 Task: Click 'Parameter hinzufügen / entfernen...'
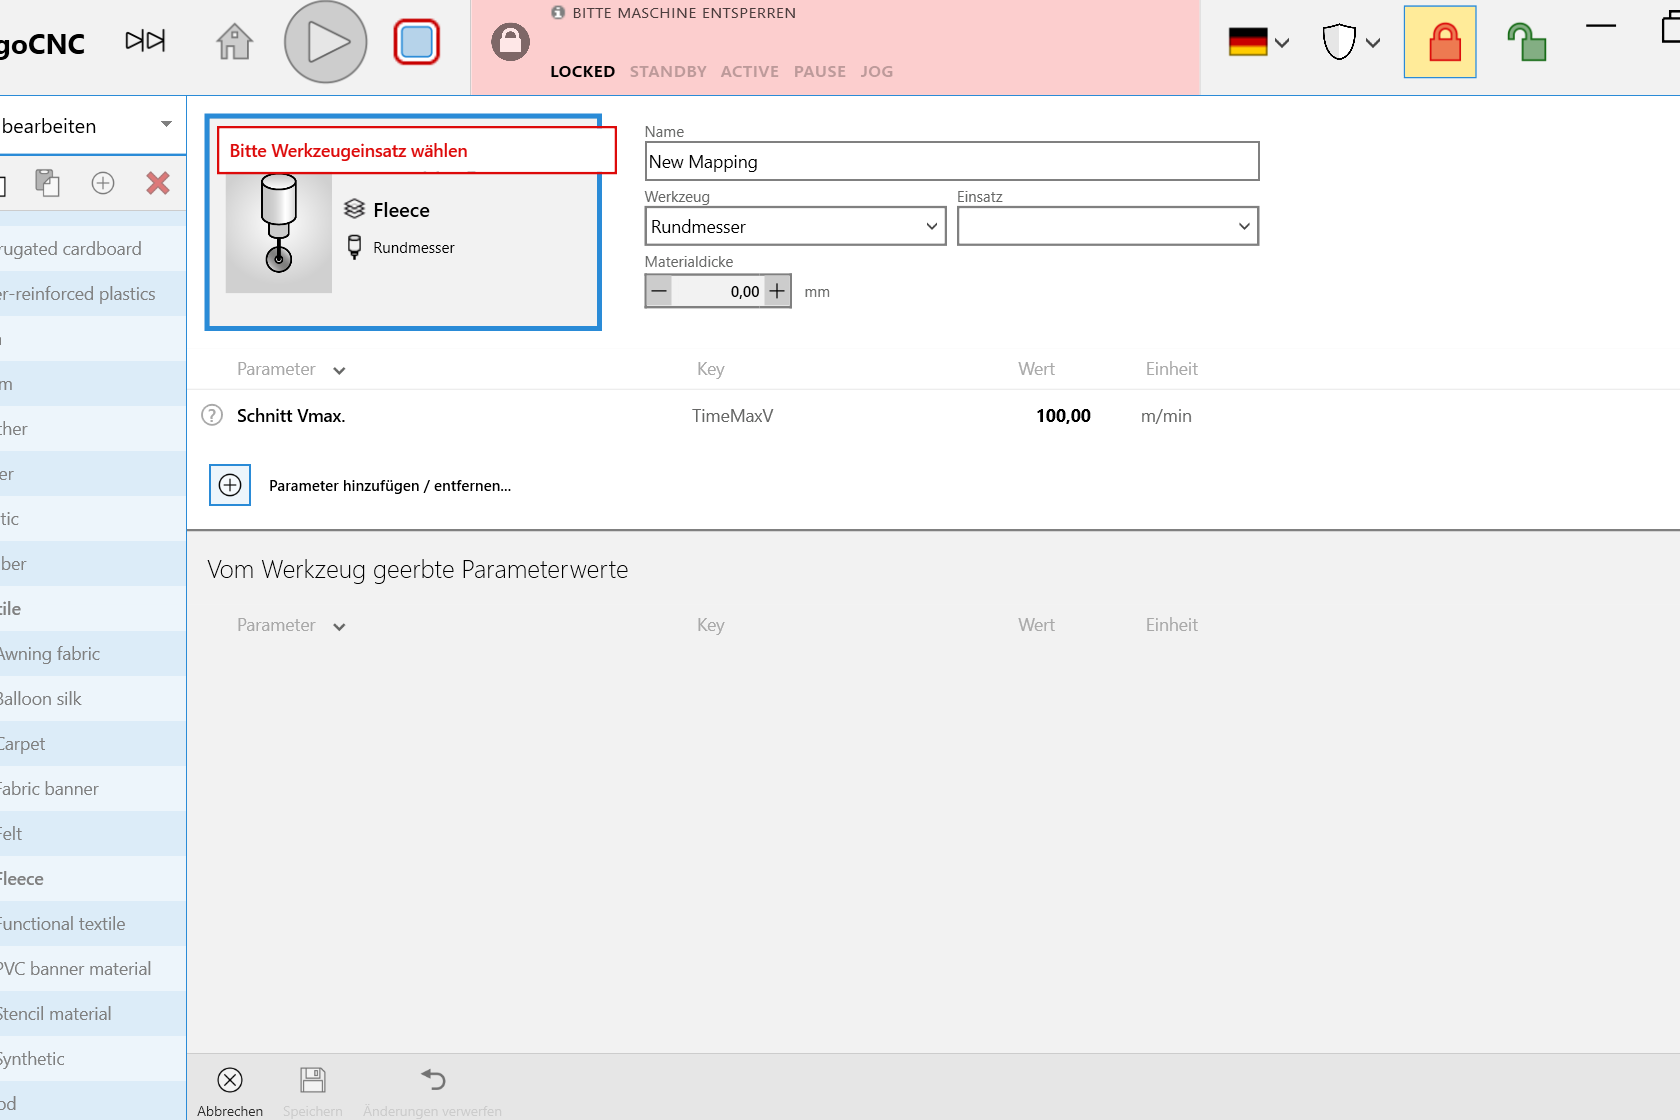pyautogui.click(x=390, y=486)
